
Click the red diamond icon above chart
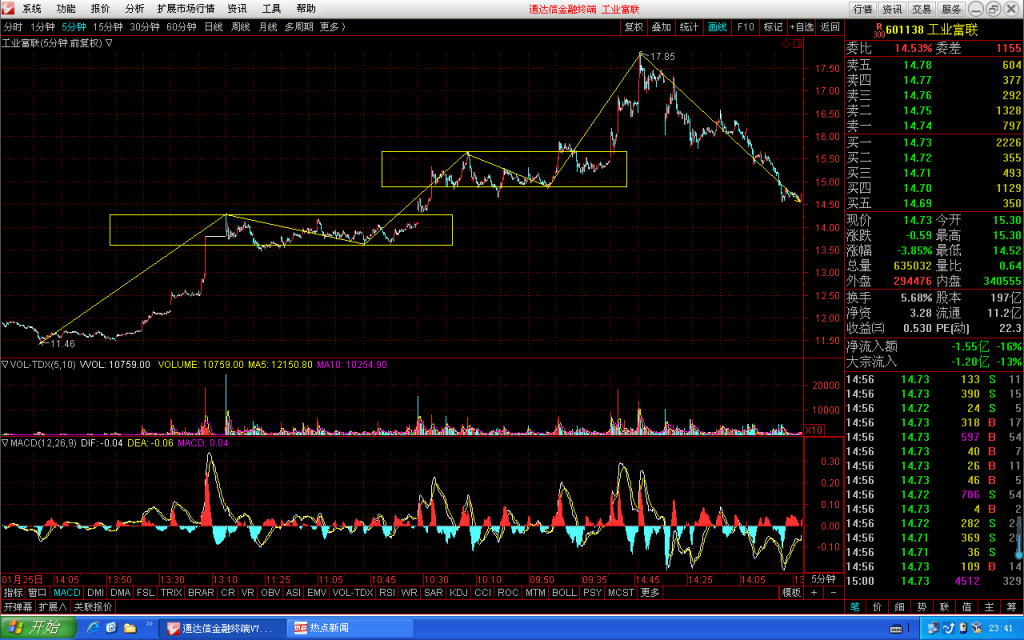pyautogui.click(x=786, y=44)
